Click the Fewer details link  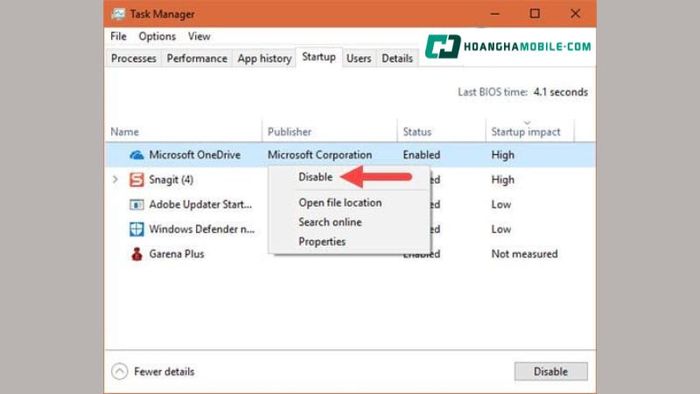coord(164,371)
